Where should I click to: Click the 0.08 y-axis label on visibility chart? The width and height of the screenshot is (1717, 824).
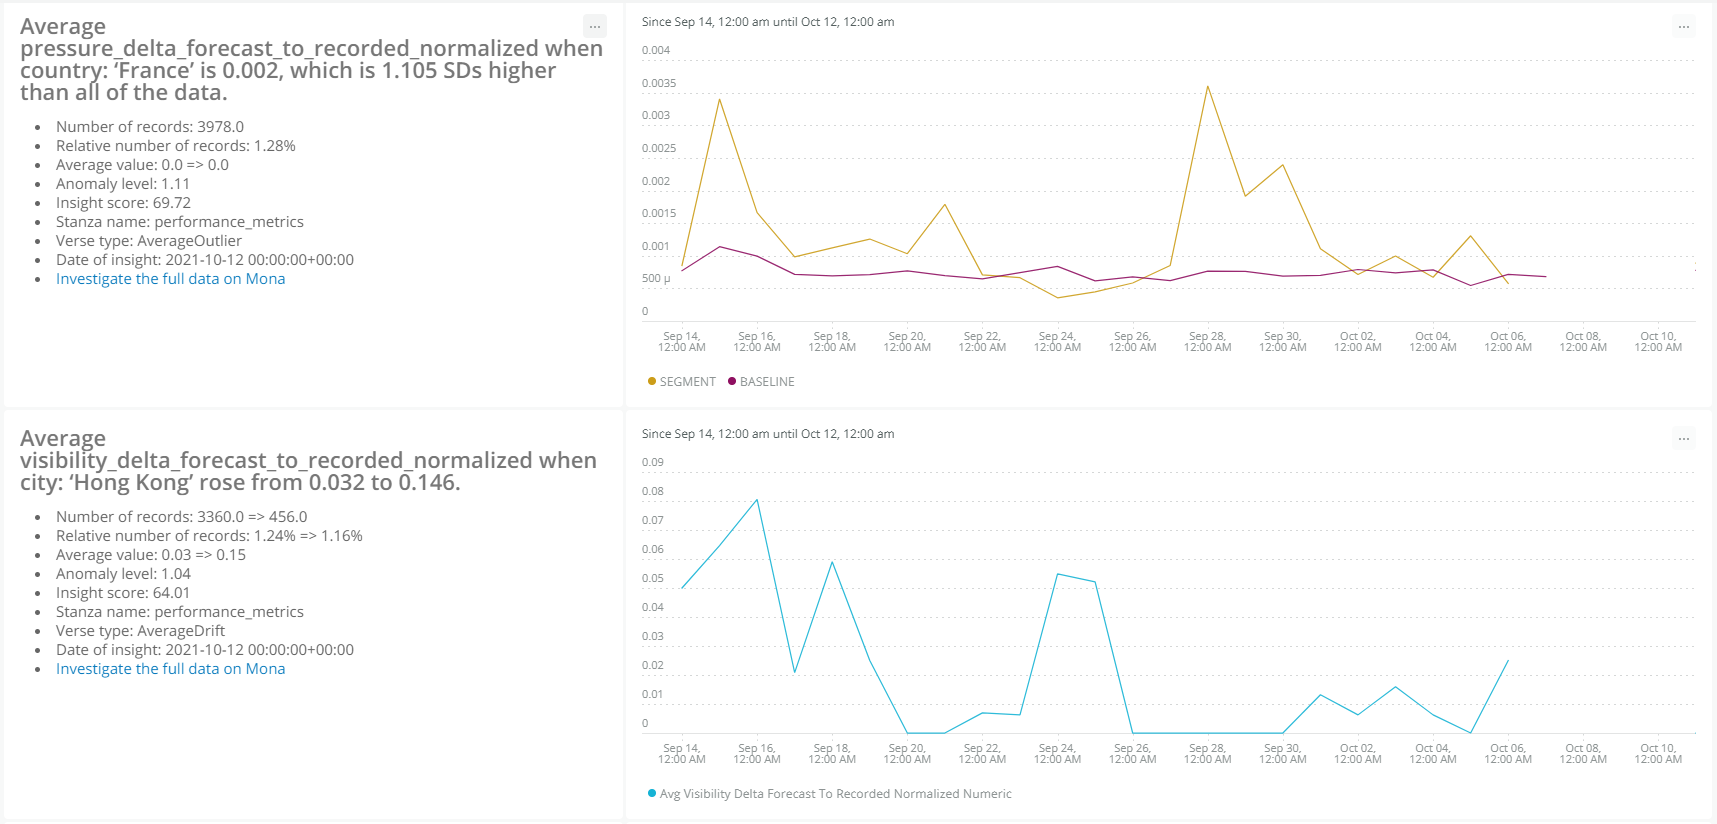click(x=653, y=491)
